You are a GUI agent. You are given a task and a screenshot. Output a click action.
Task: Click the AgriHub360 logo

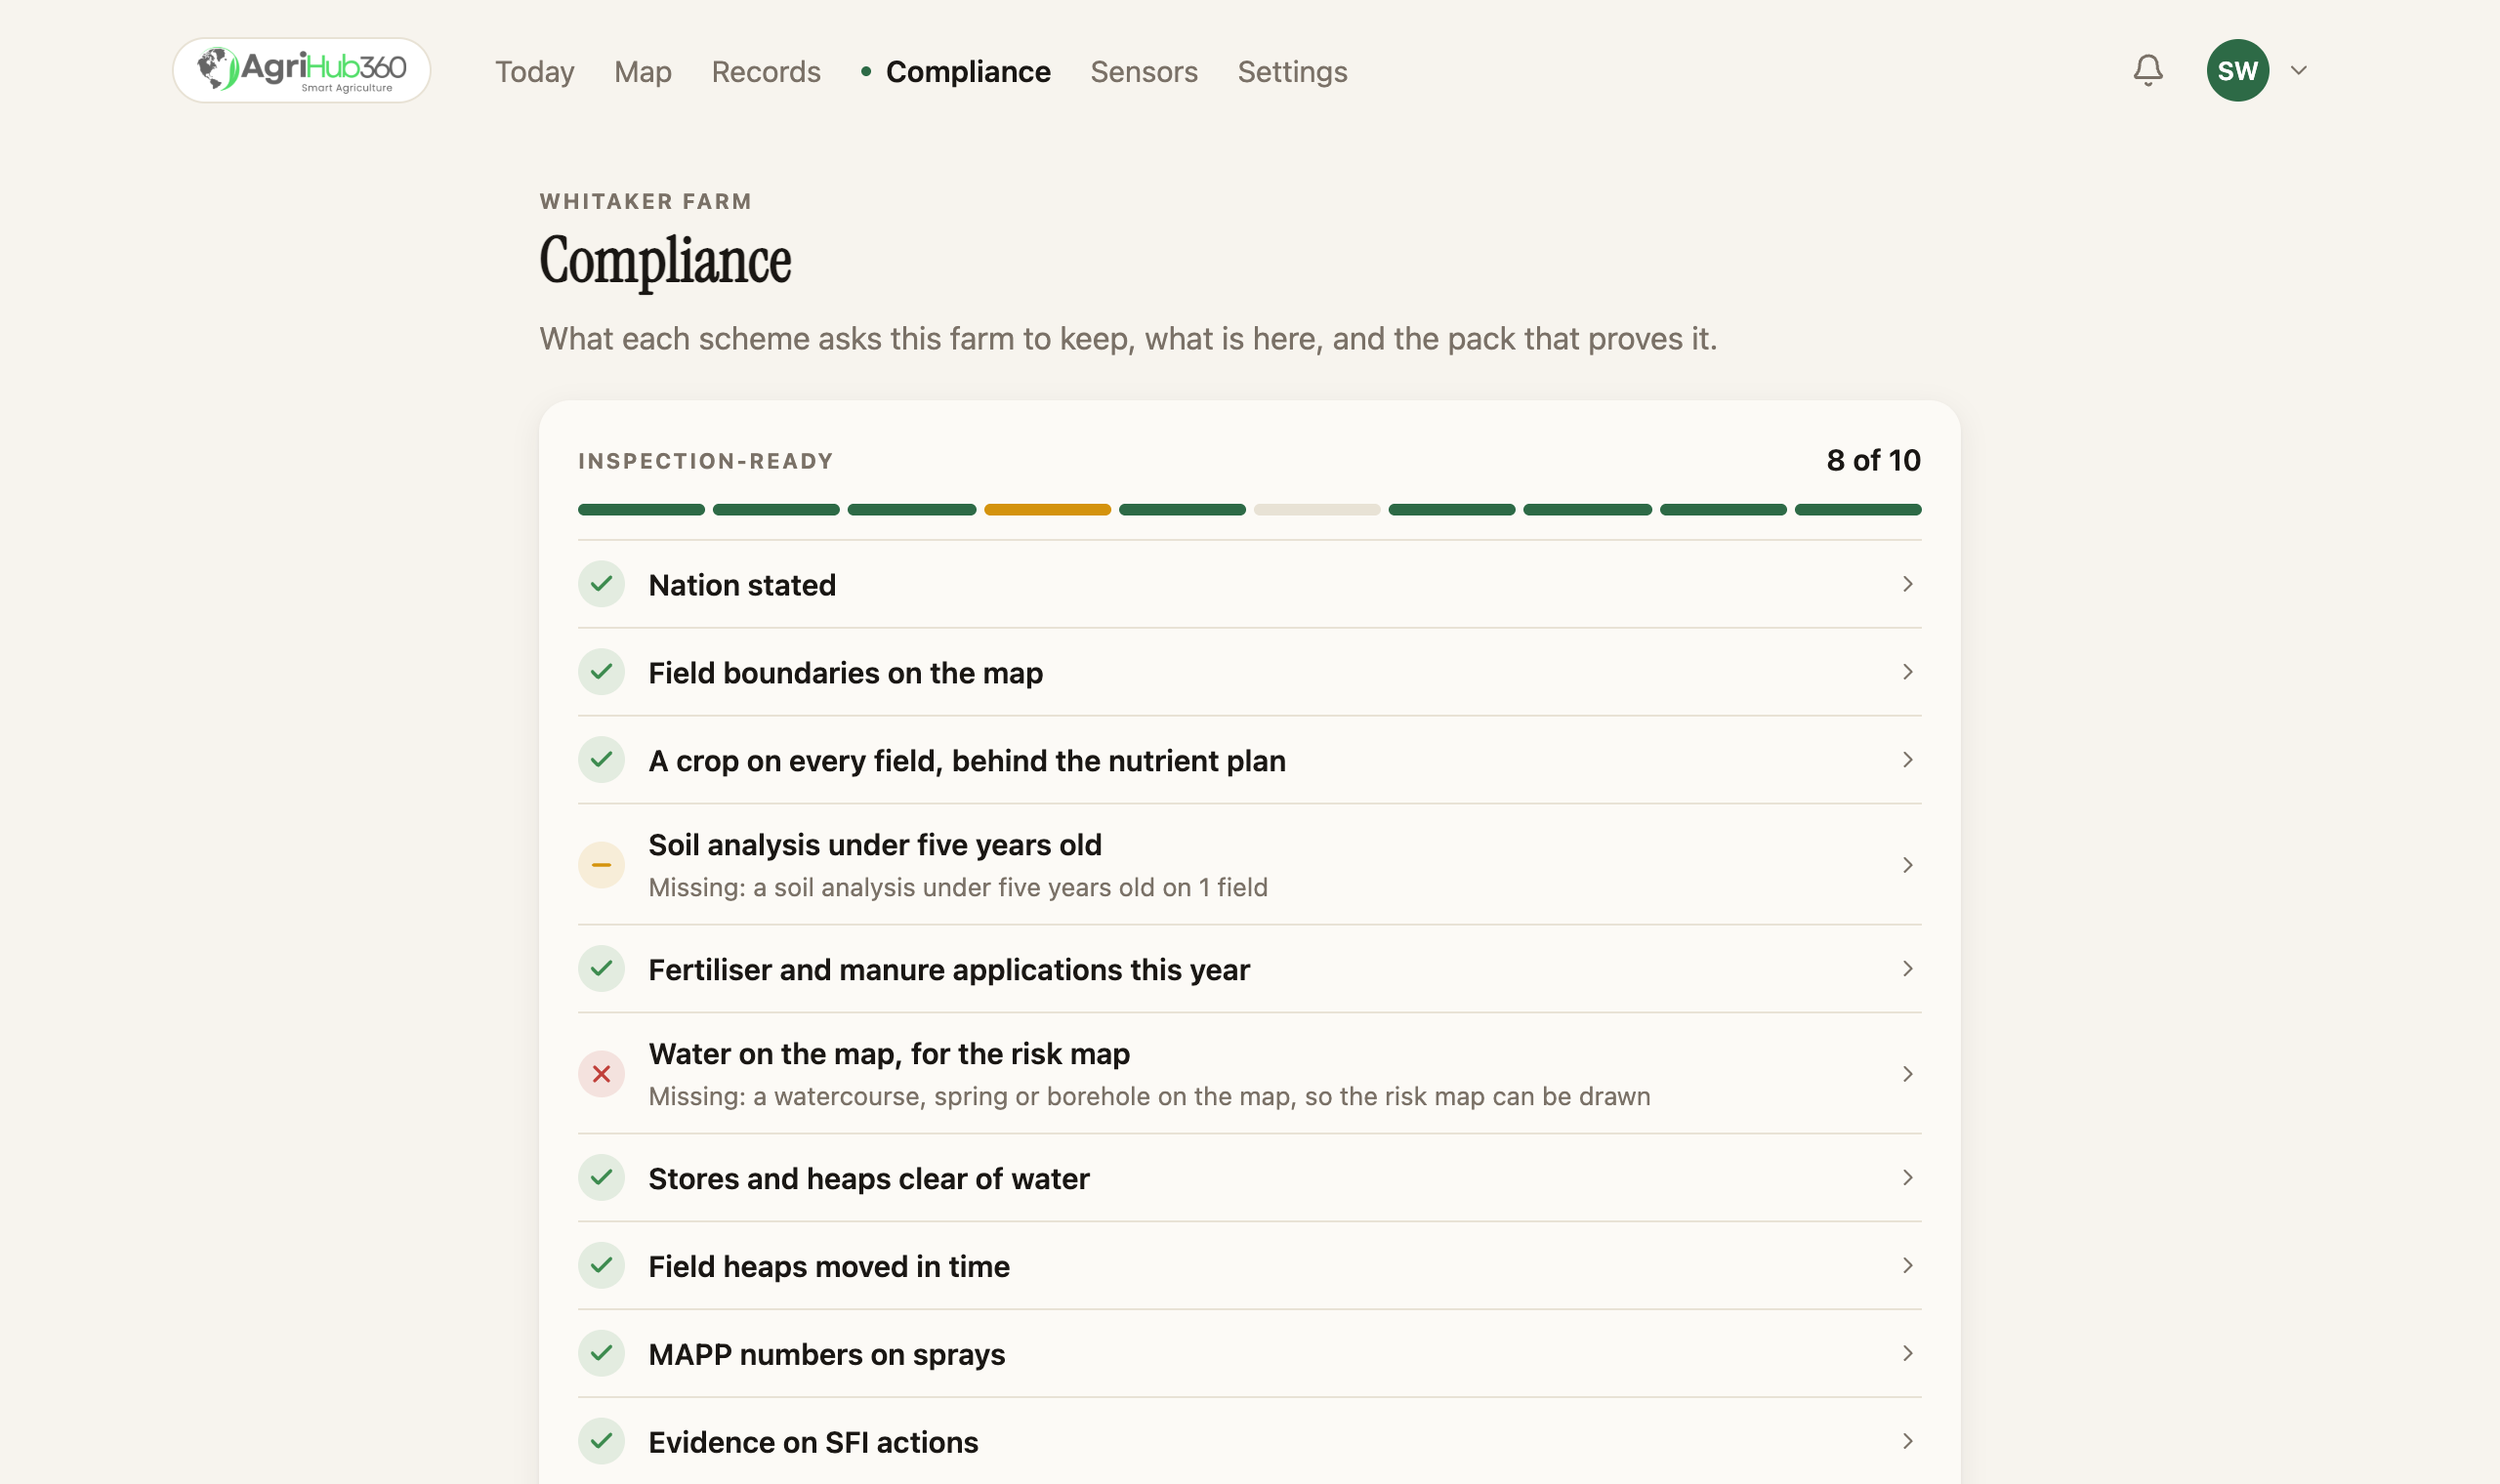(301, 70)
